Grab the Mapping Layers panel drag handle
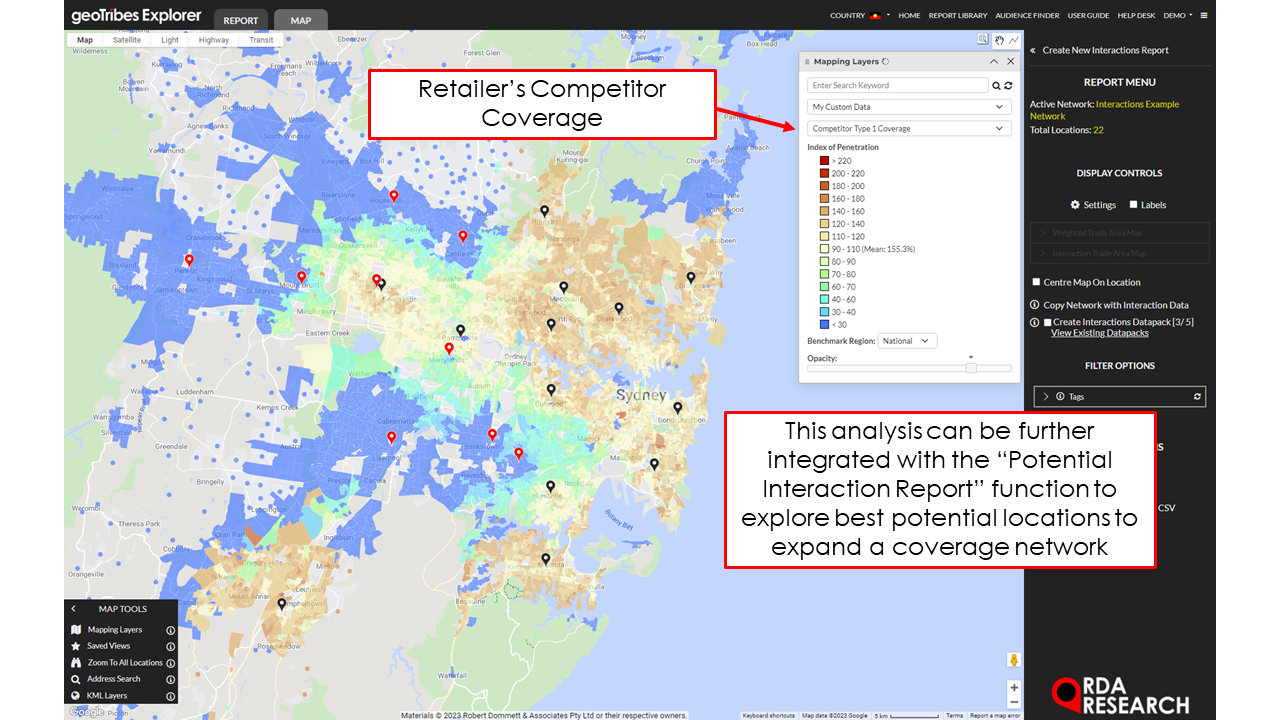The image size is (1280, 720). [x=806, y=61]
